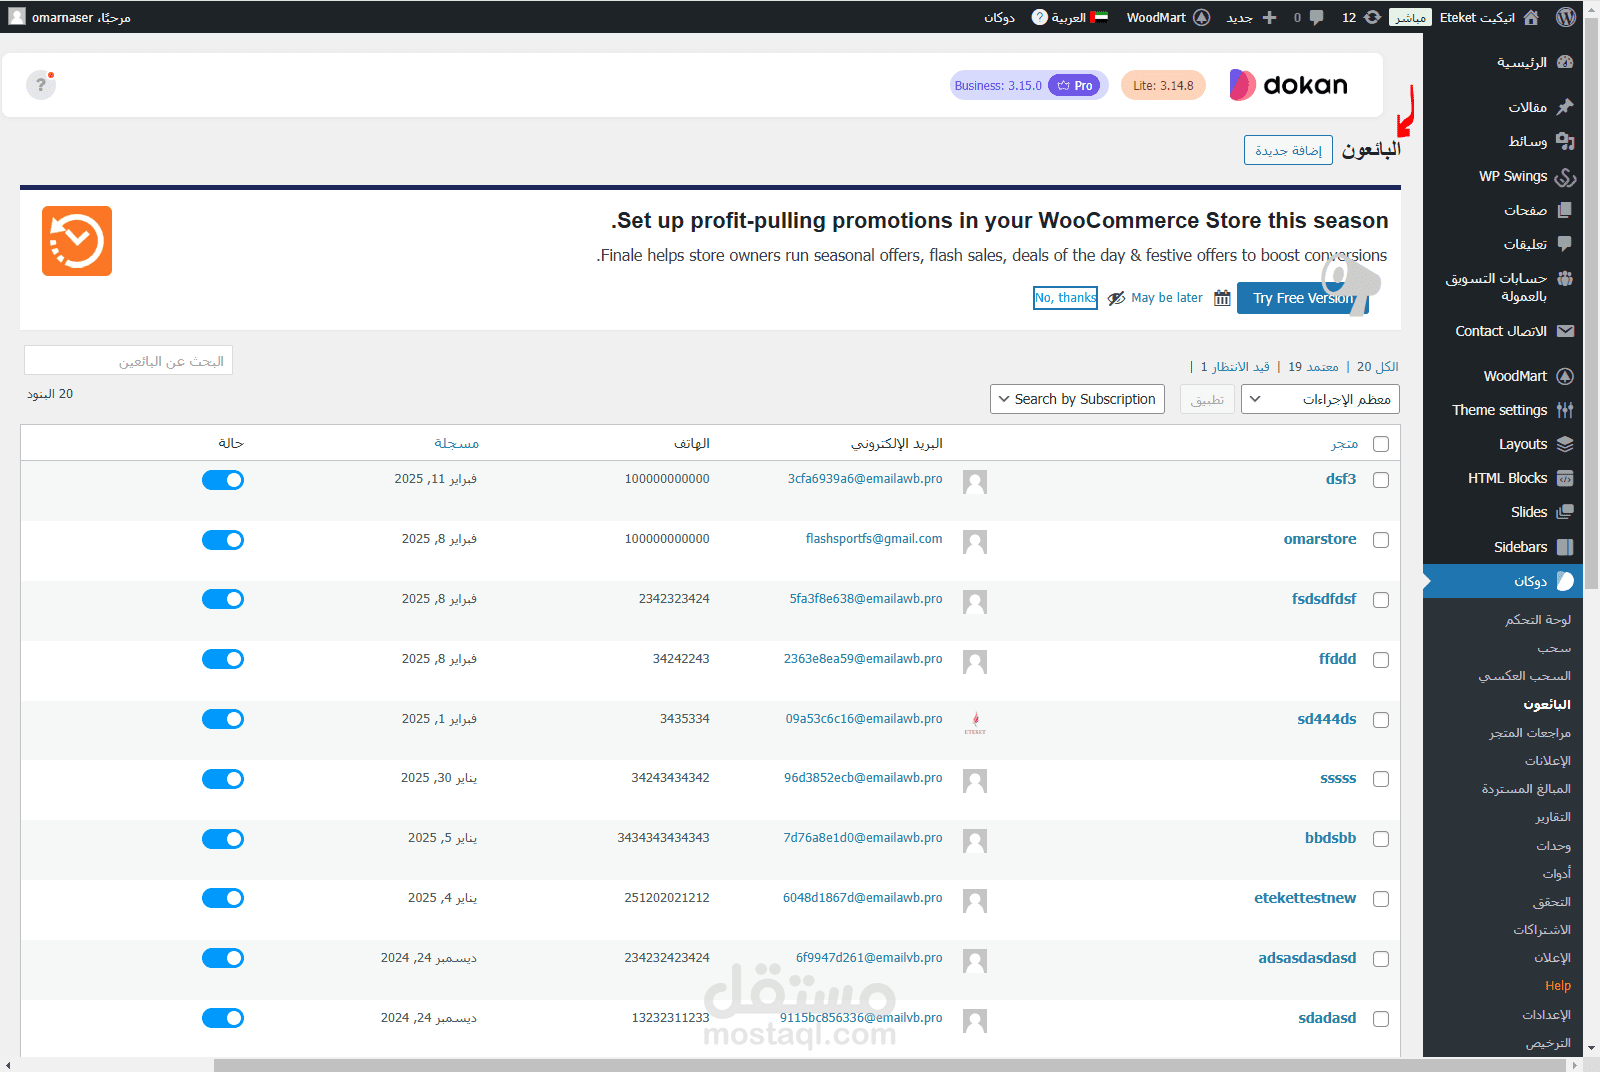Click the media icon beside وسائط

1565,141
